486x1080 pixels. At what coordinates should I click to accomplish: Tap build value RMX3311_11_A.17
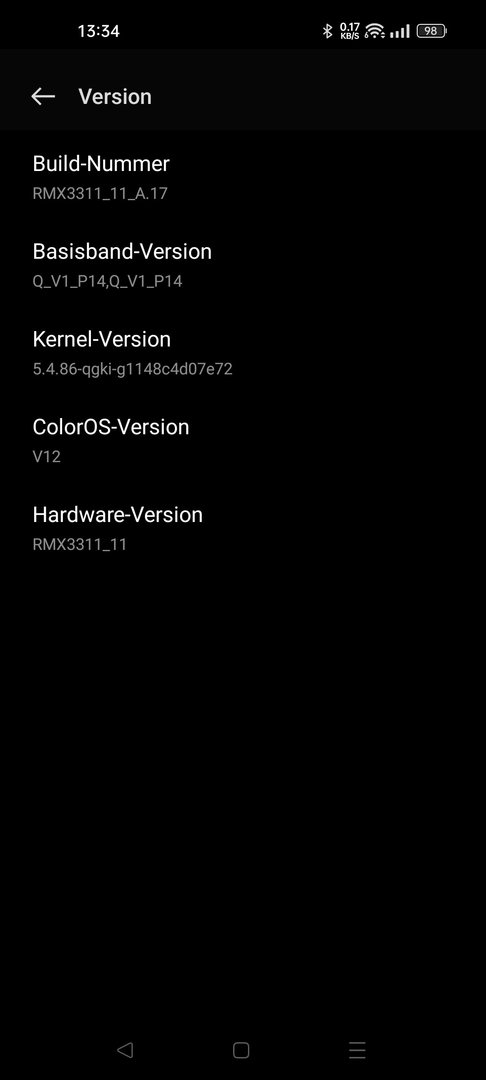pyautogui.click(x=101, y=194)
